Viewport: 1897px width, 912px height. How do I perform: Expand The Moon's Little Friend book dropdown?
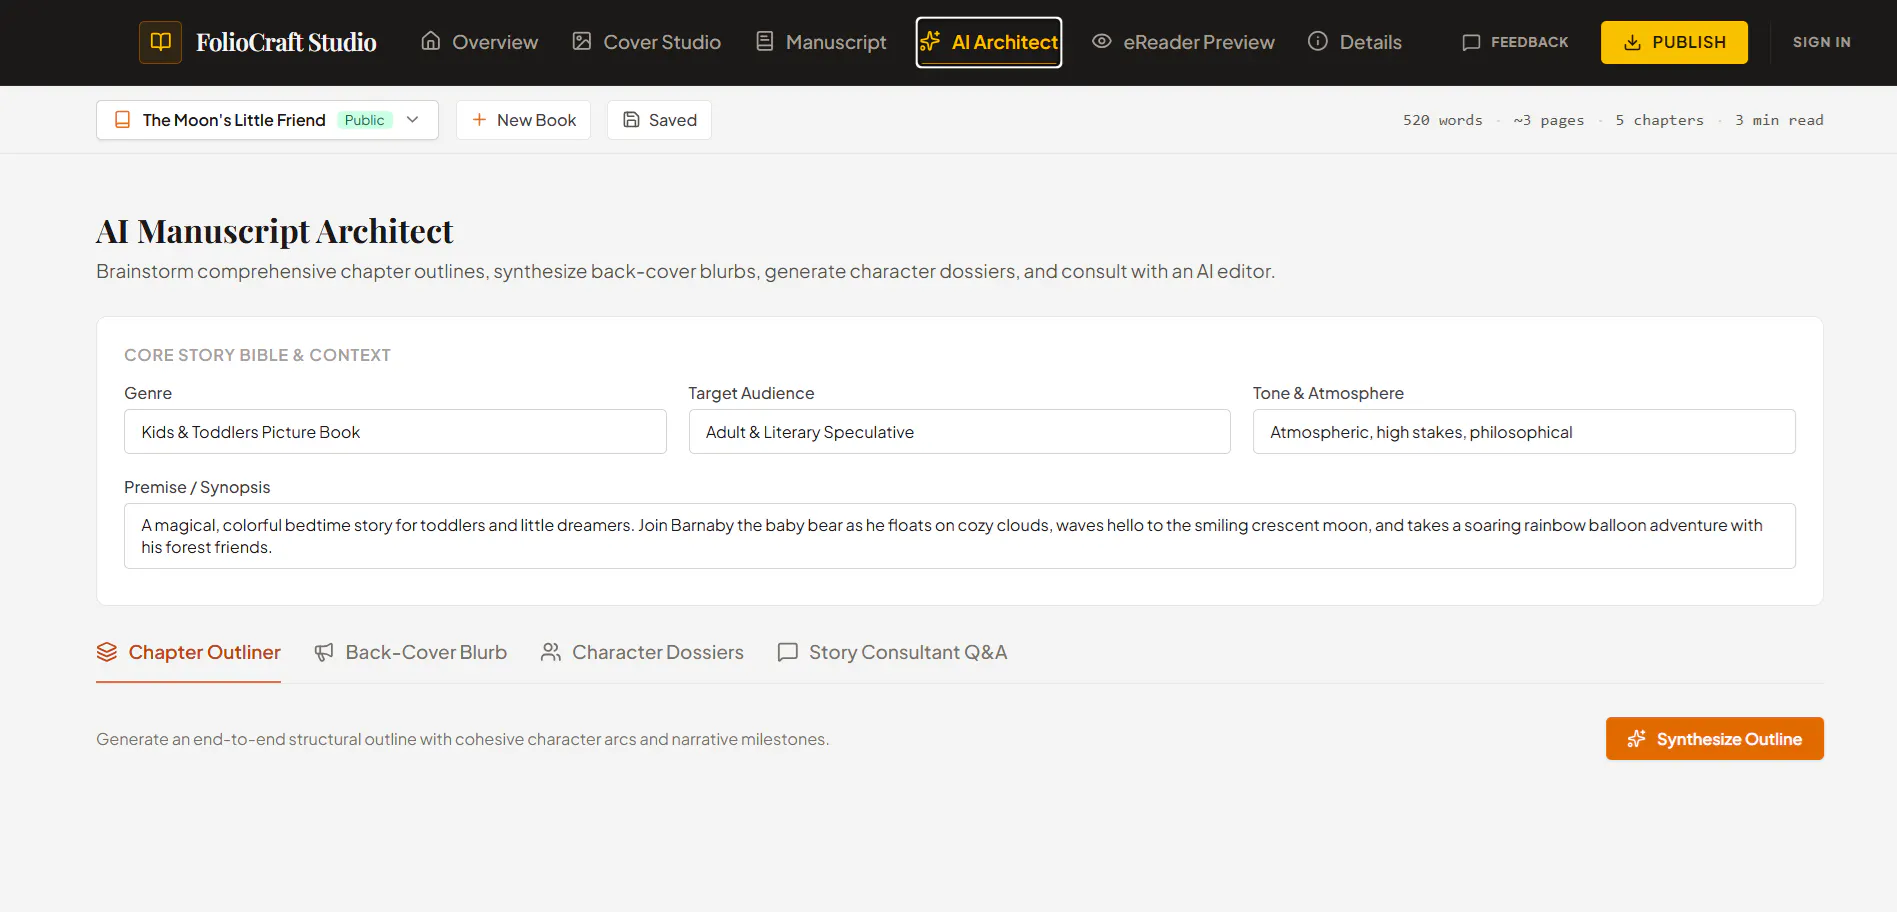(x=267, y=120)
